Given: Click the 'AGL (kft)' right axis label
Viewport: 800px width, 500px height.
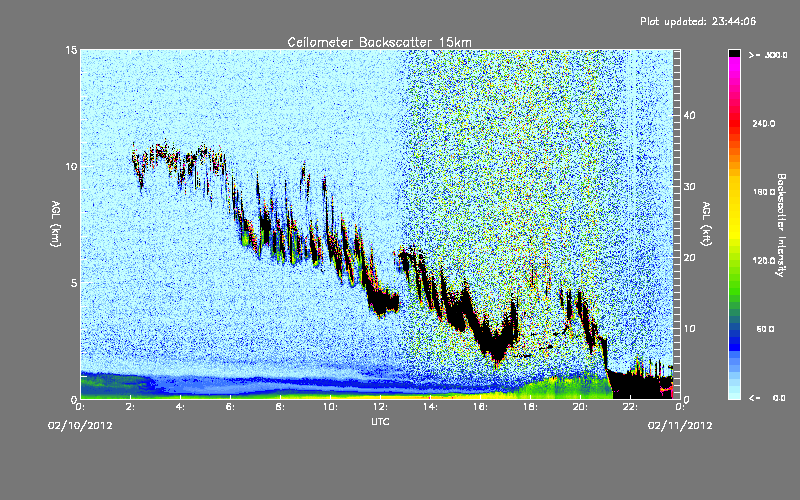Looking at the screenshot, I should 707,224.
